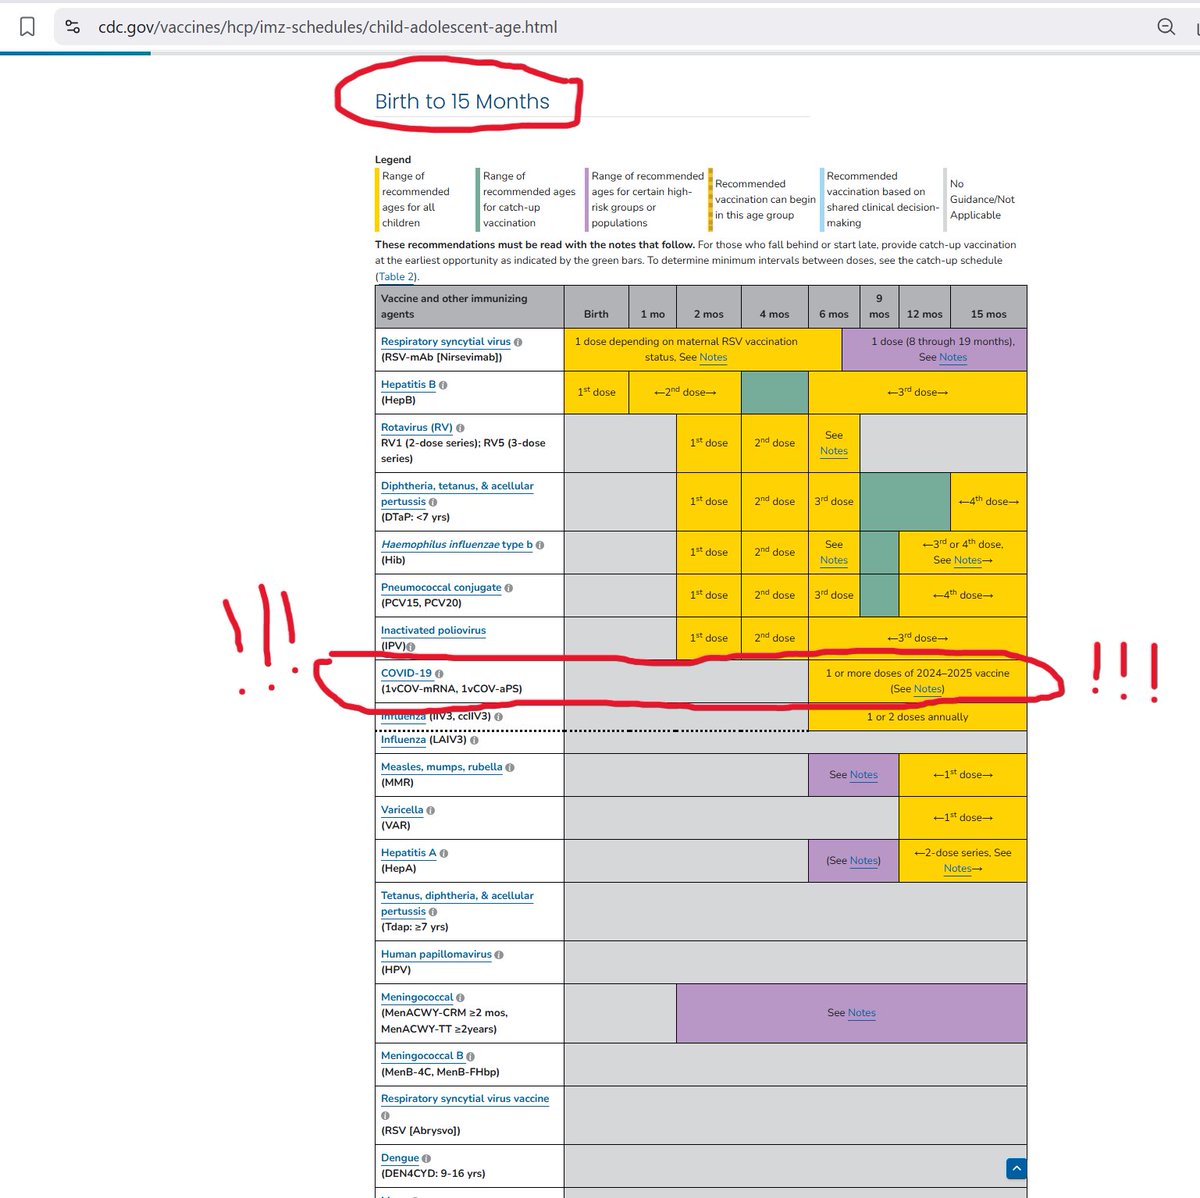This screenshot has height=1198, width=1200.
Task: Click info icon next to Meningococcal
Action: 461,998
